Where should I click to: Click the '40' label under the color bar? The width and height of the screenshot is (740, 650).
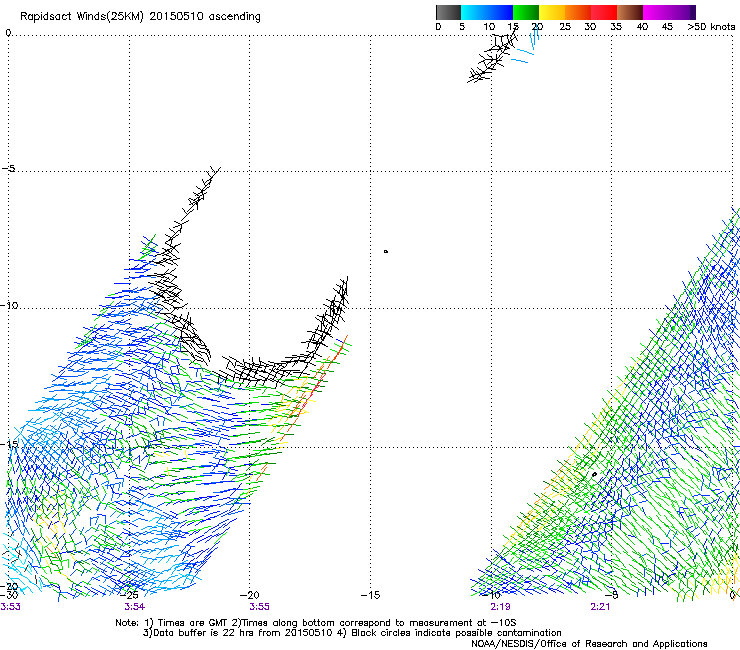click(x=642, y=27)
